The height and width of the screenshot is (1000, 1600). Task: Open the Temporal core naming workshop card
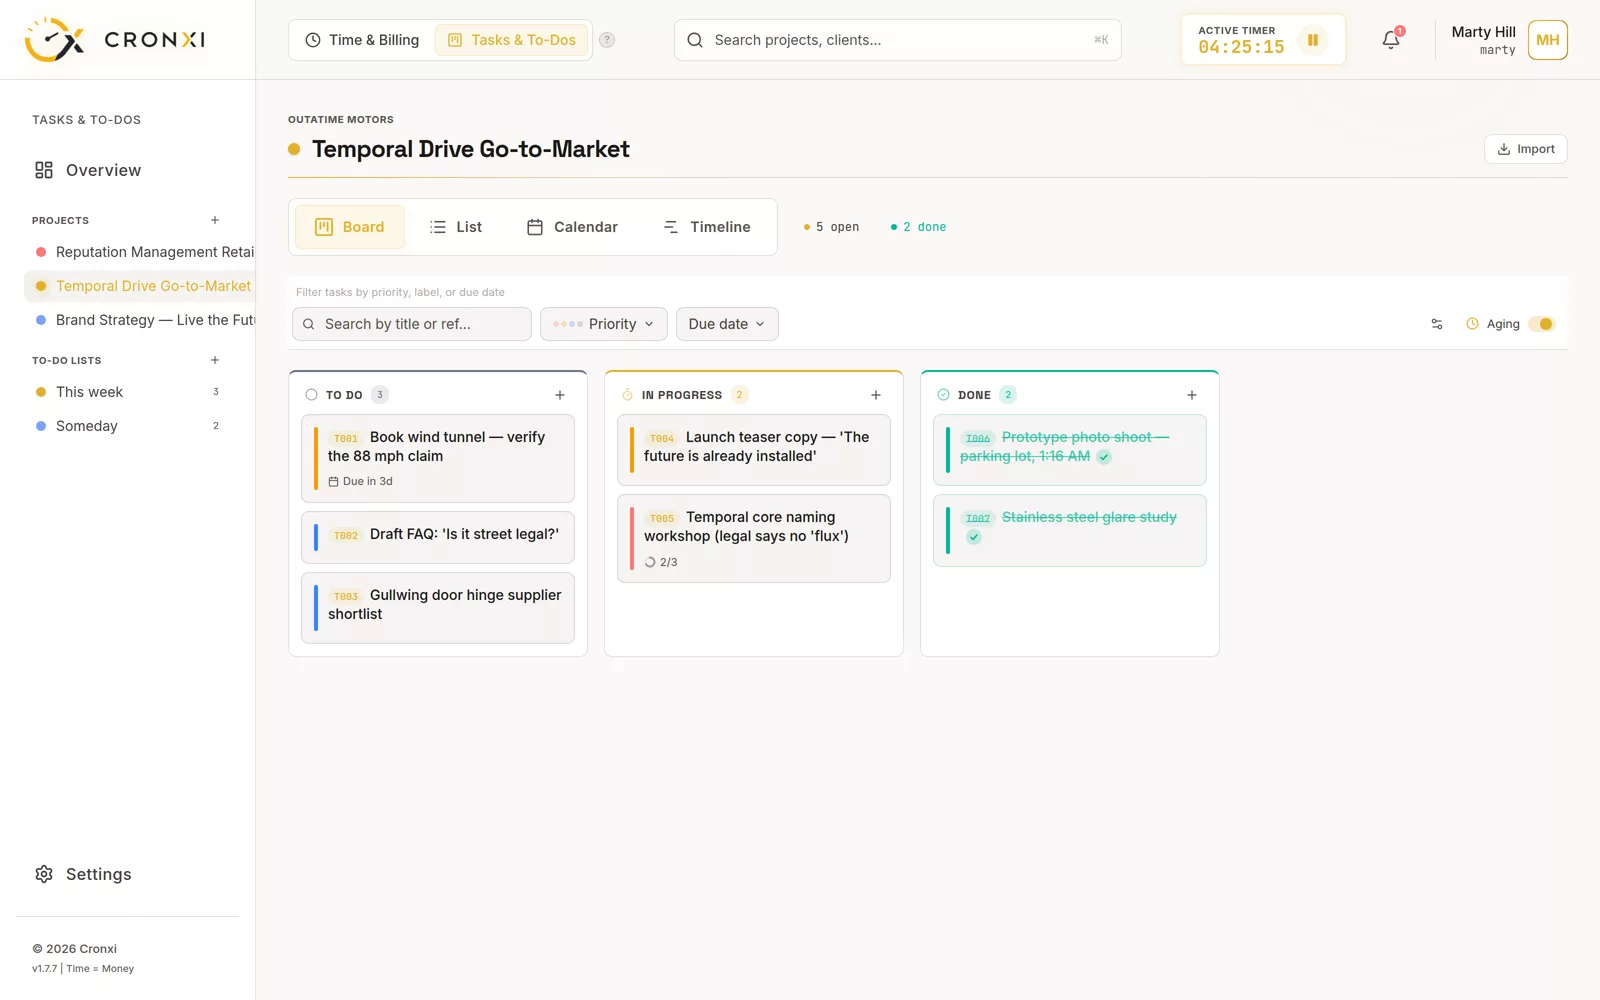754,538
